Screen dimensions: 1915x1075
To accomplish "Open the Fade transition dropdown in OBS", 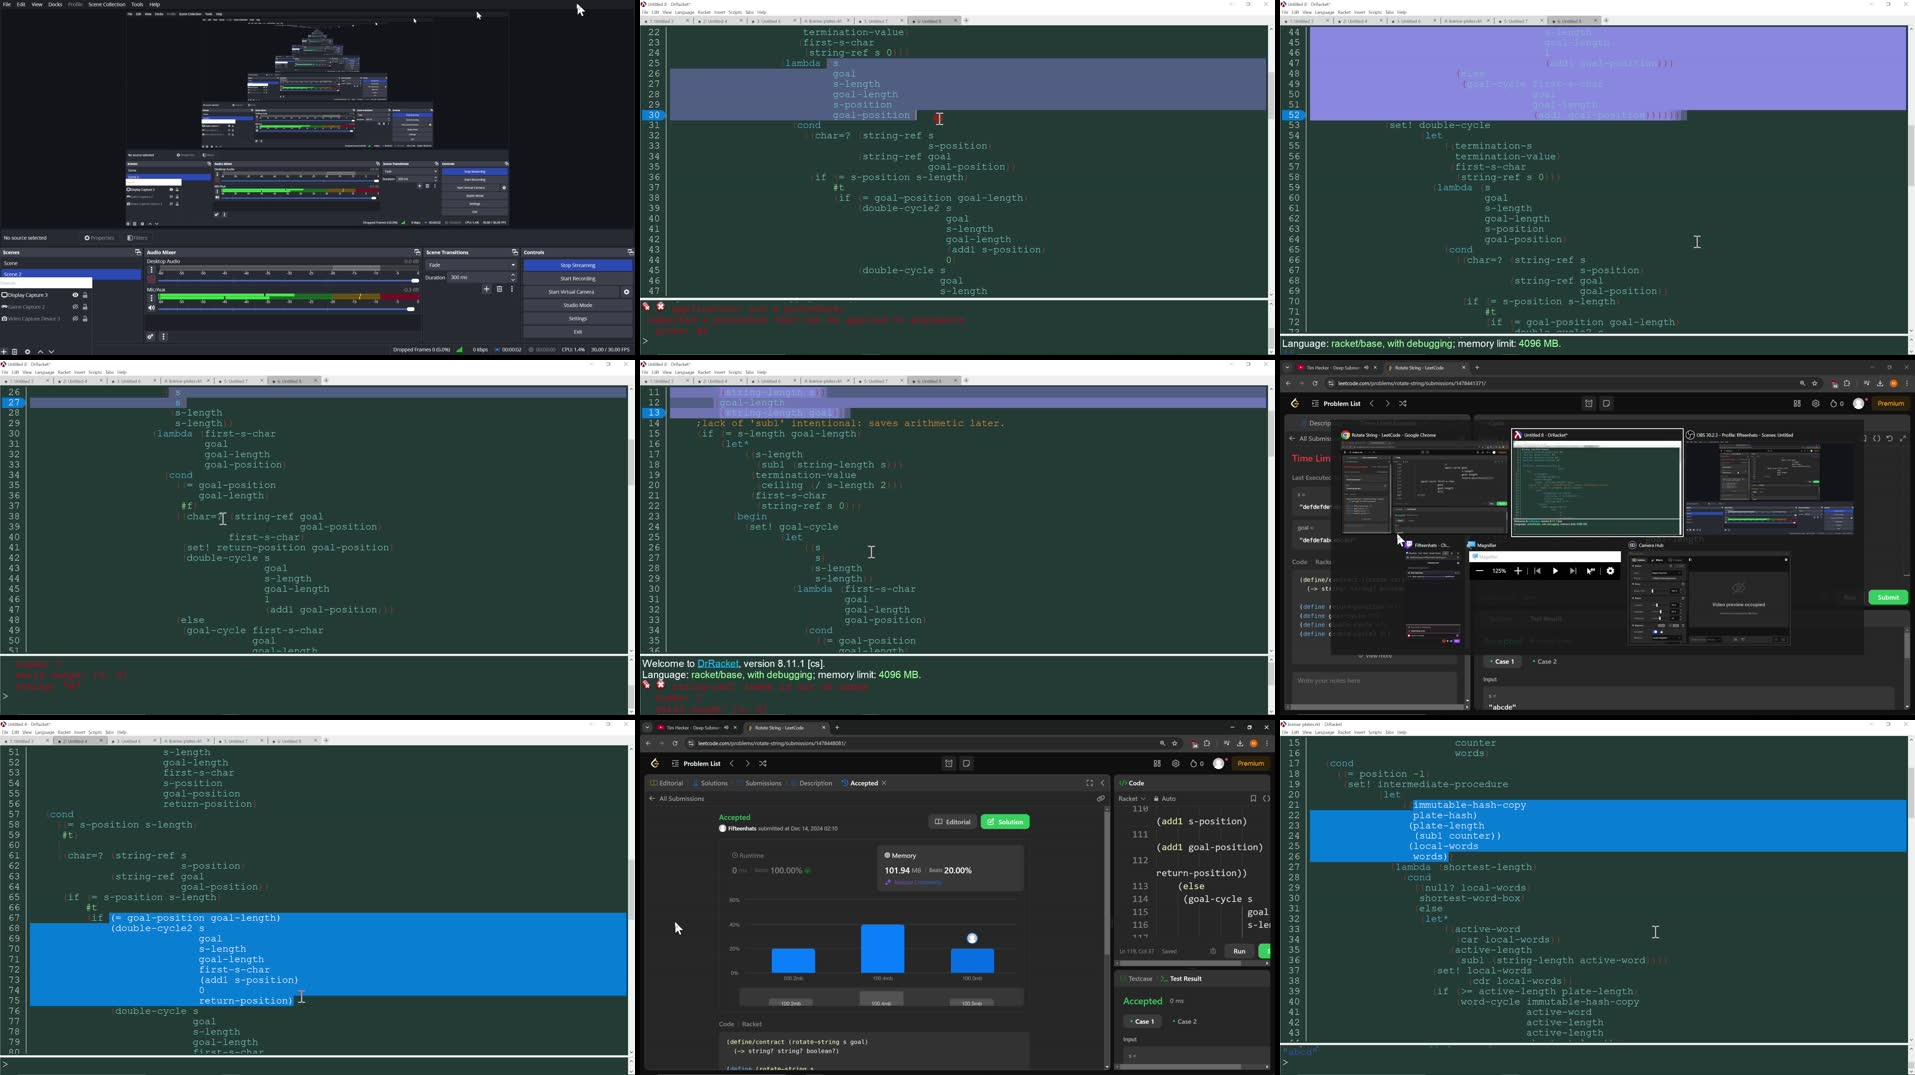I will click(x=471, y=265).
